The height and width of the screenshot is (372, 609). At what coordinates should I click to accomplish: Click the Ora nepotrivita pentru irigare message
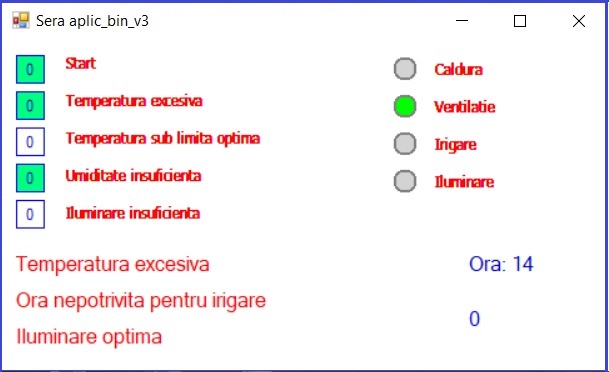141,301
